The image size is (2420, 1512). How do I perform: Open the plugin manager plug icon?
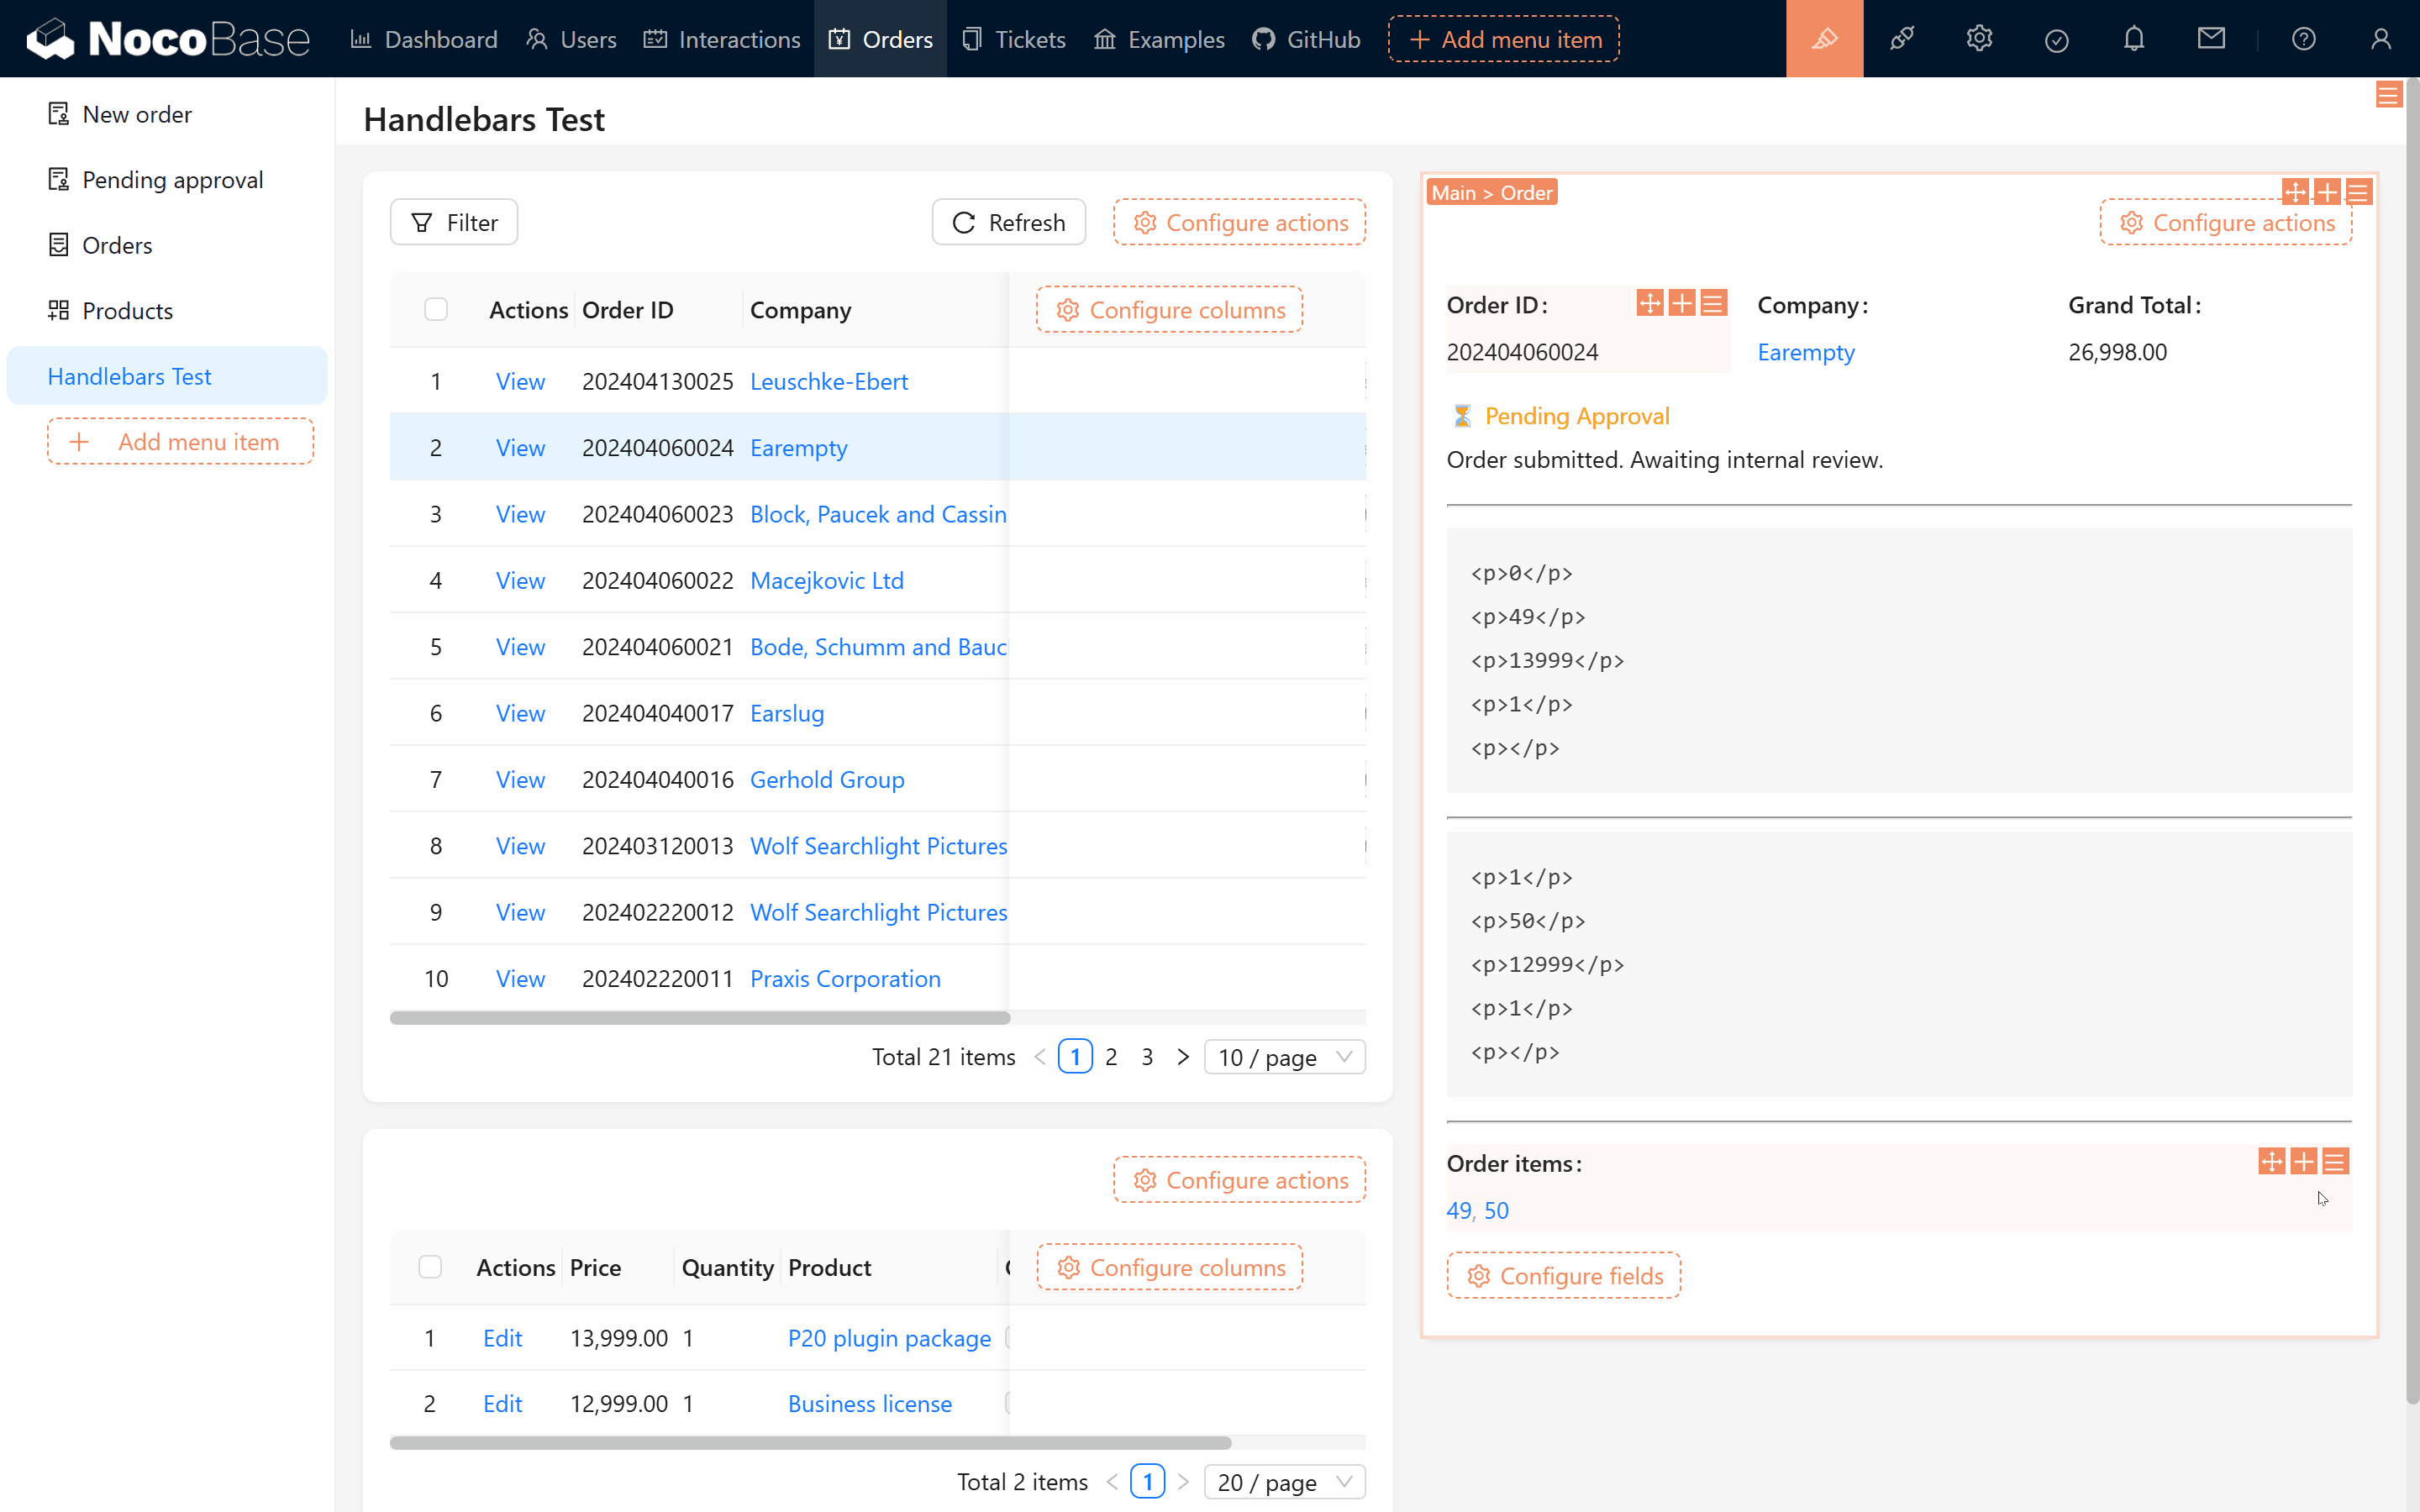point(1901,39)
